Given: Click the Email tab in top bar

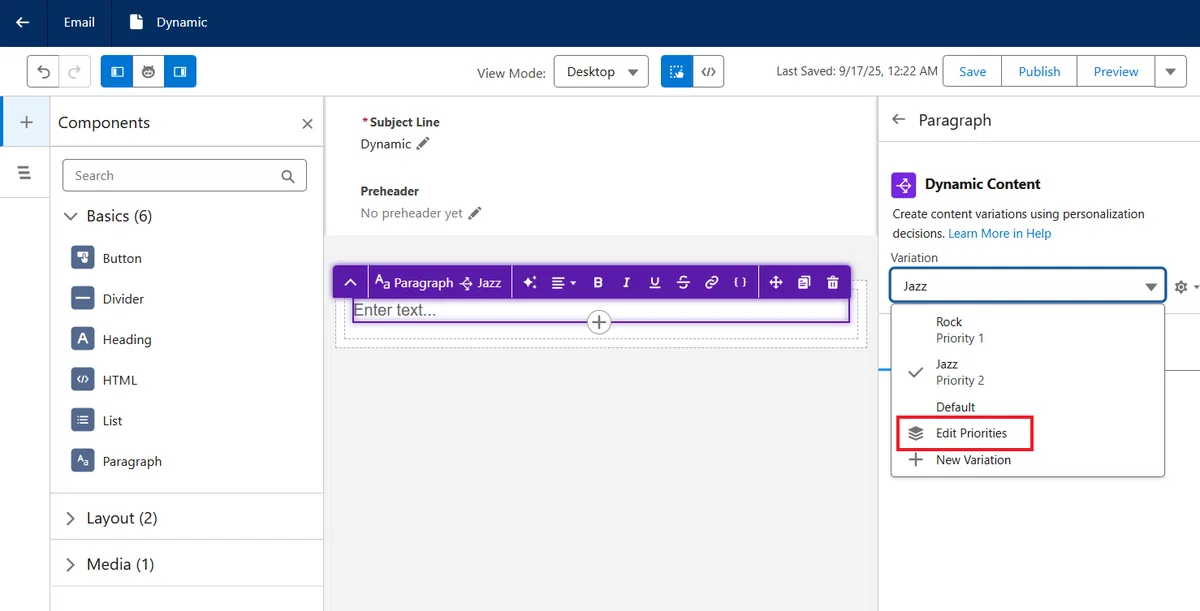Looking at the screenshot, I should pyautogui.click(x=80, y=22).
